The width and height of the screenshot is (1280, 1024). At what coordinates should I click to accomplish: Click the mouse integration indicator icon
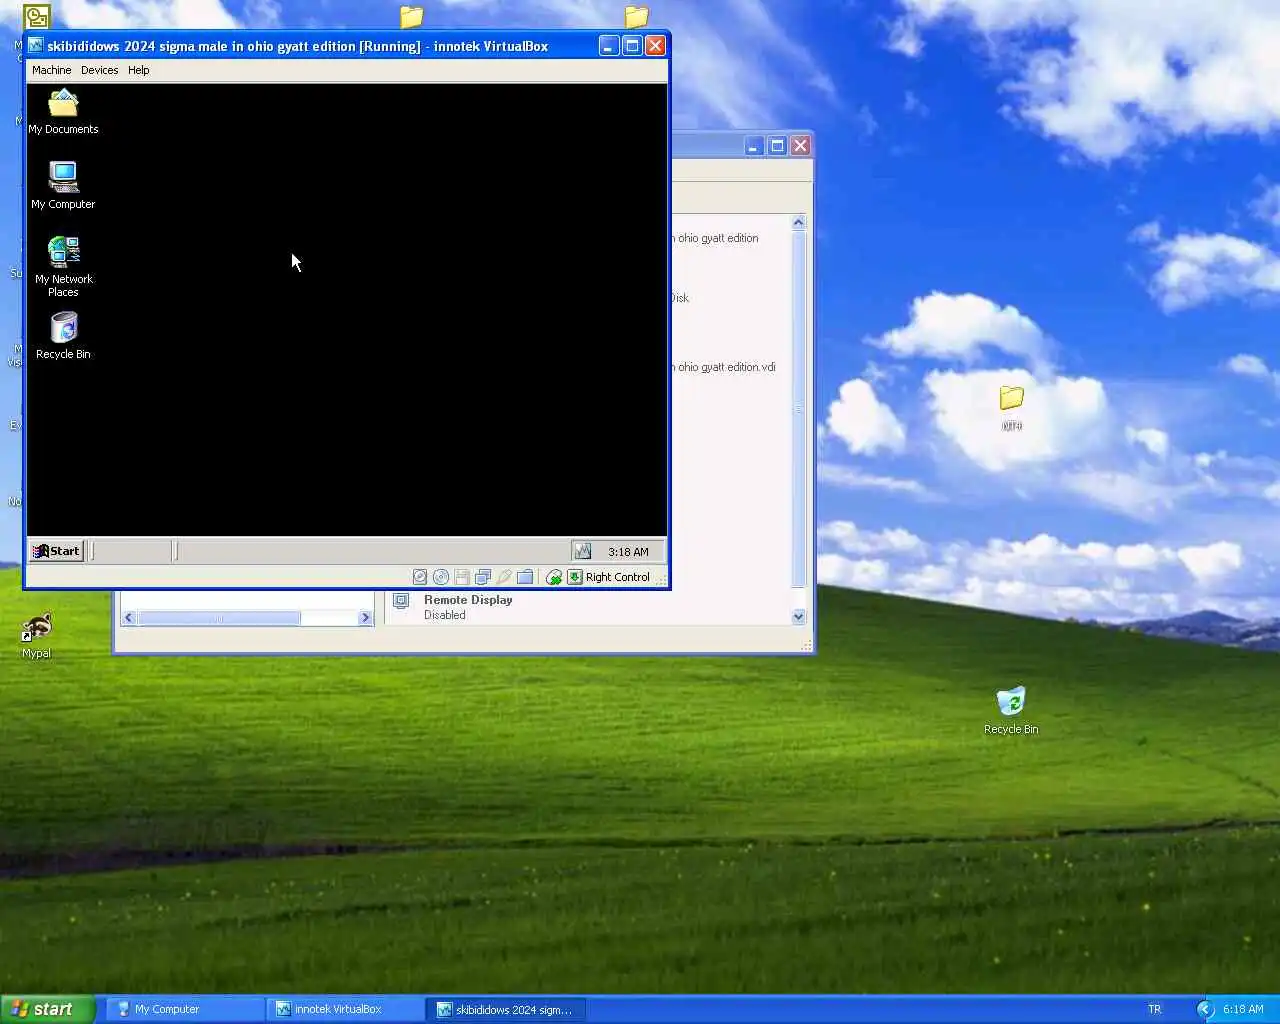tap(554, 577)
